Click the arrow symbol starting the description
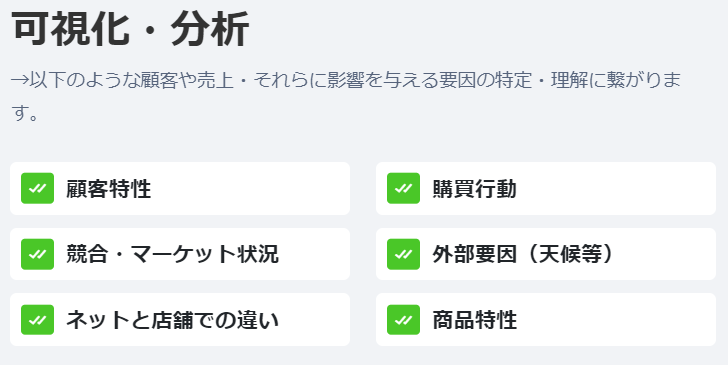 20,81
